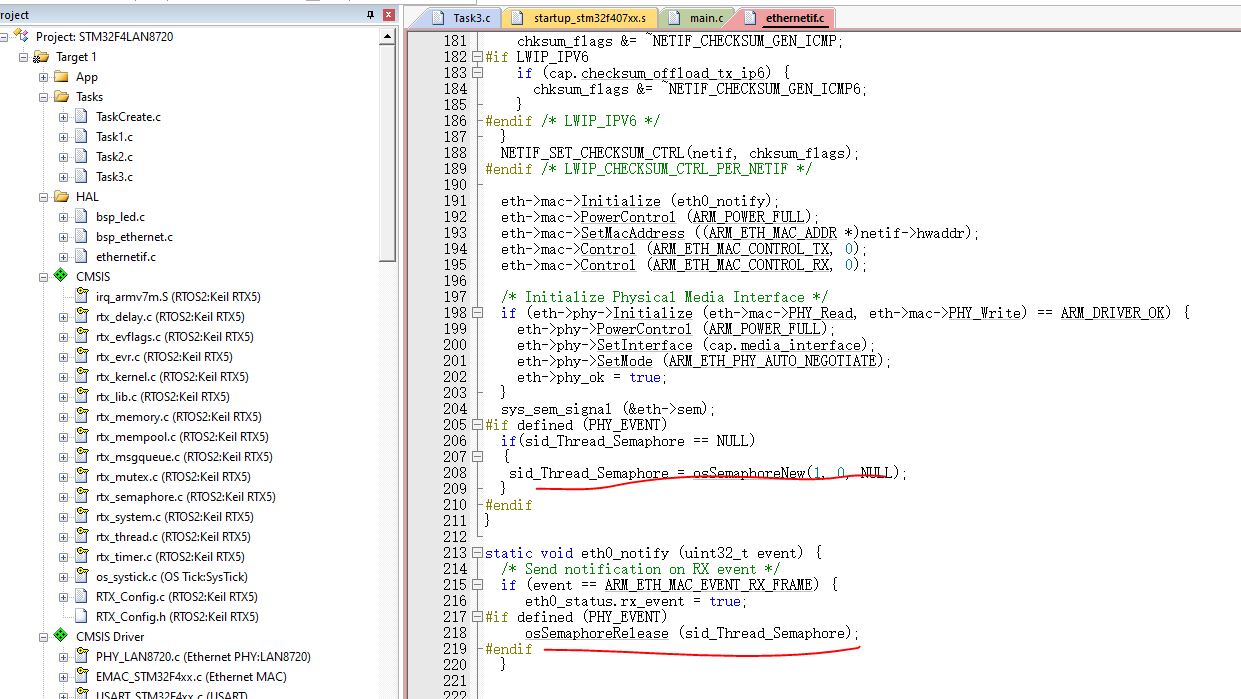1241x699 pixels.
Task: Place cursor on sys_sem_signal (&eth->sem) line
Action: (608, 409)
